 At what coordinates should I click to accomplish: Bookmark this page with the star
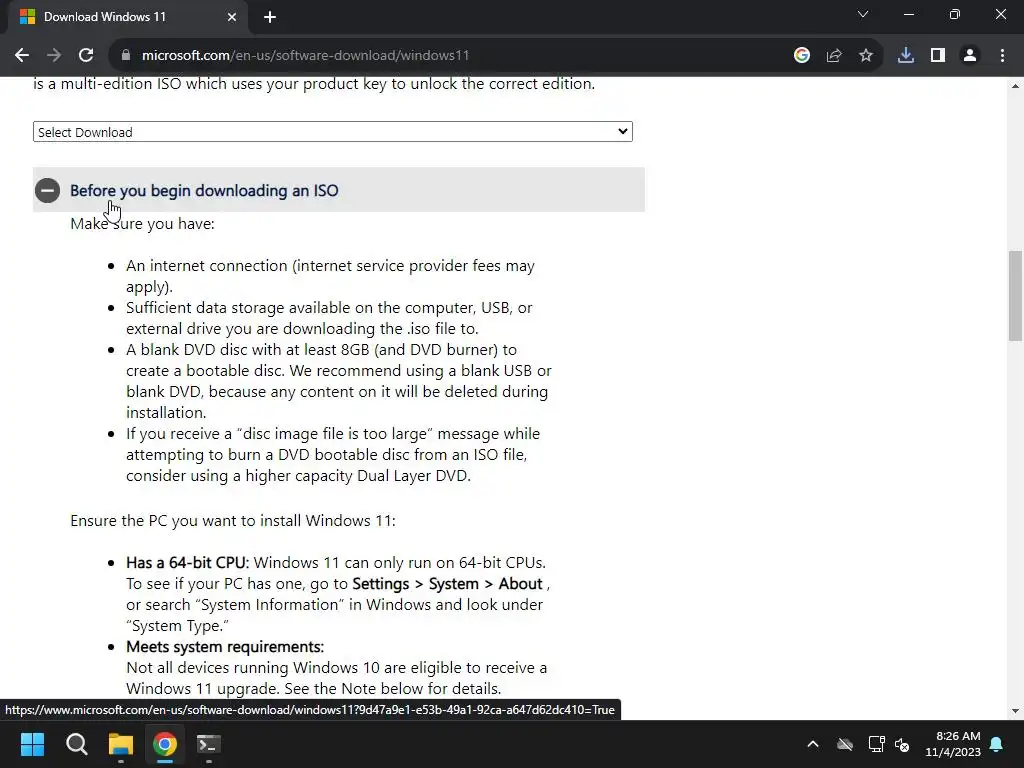[866, 56]
